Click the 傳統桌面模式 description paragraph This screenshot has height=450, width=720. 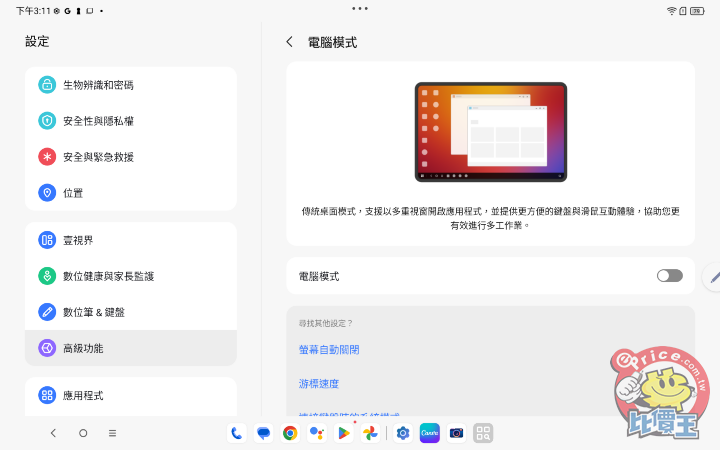(x=490, y=218)
